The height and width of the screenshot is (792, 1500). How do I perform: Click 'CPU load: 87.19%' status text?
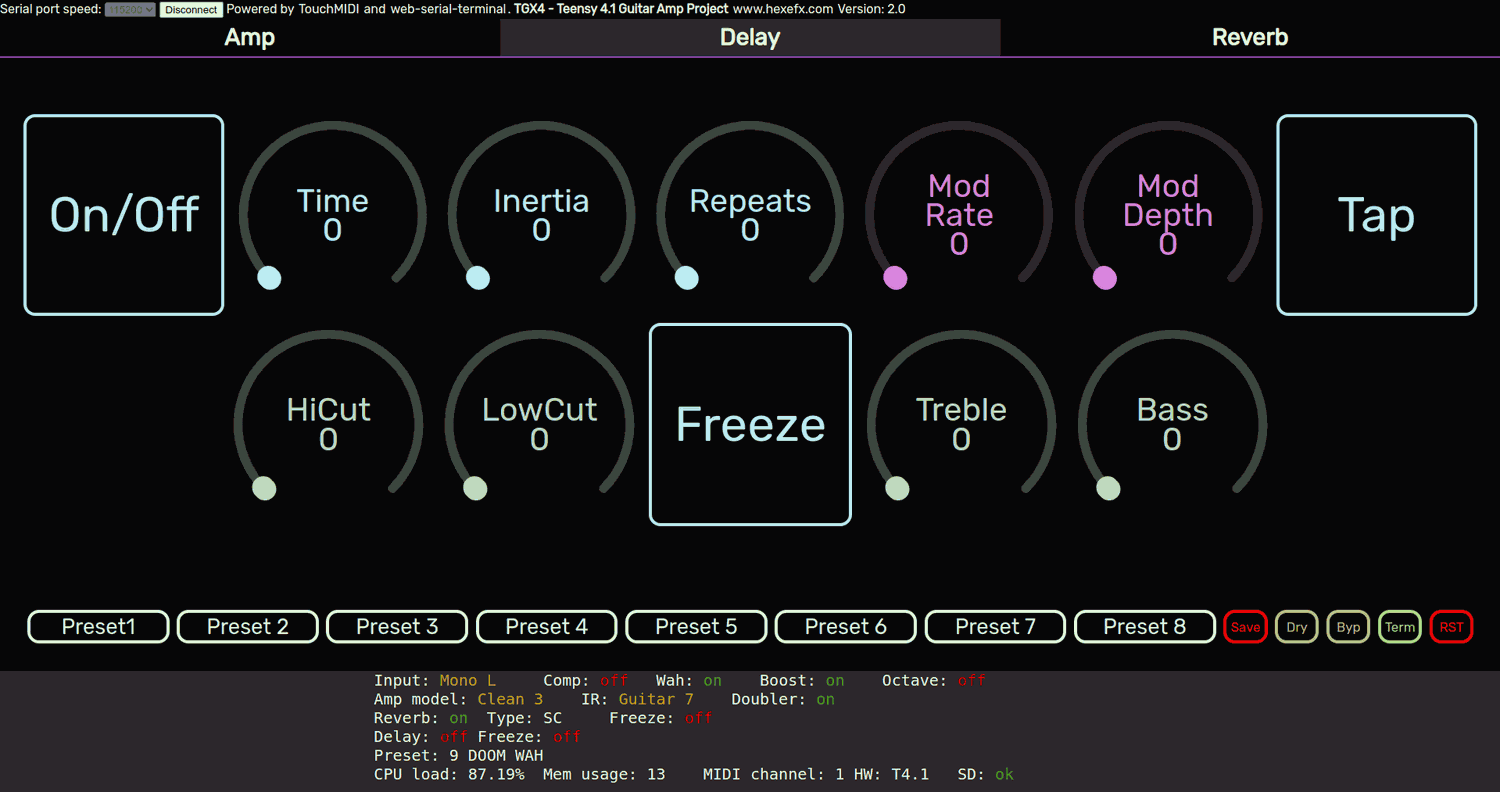(x=449, y=774)
